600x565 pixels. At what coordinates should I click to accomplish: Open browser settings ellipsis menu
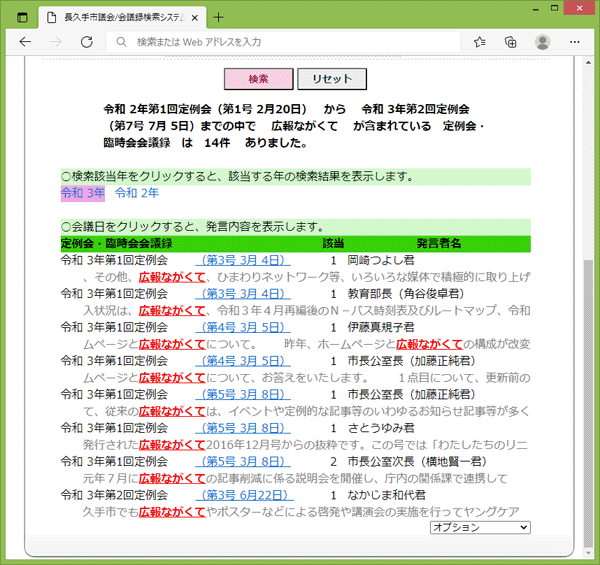[575, 42]
